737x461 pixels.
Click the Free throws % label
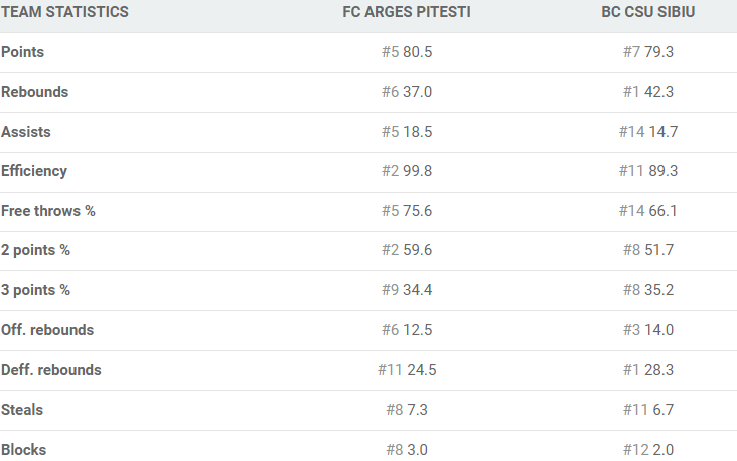(x=48, y=211)
